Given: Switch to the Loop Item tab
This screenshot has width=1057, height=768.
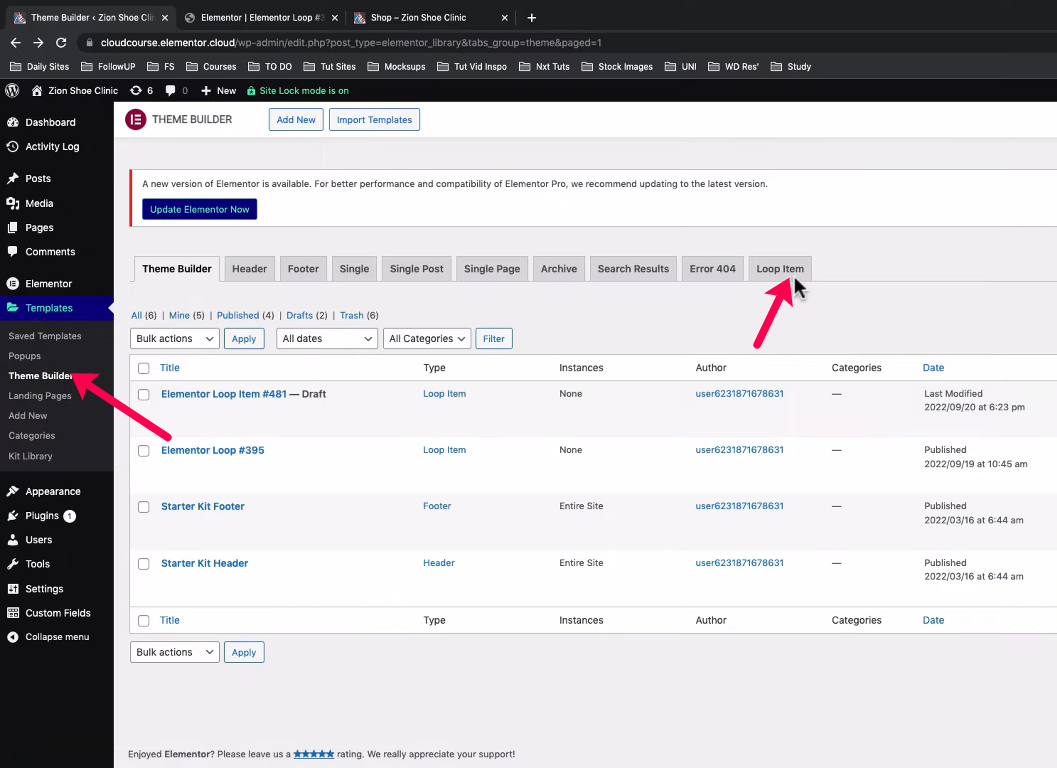Looking at the screenshot, I should (779, 269).
